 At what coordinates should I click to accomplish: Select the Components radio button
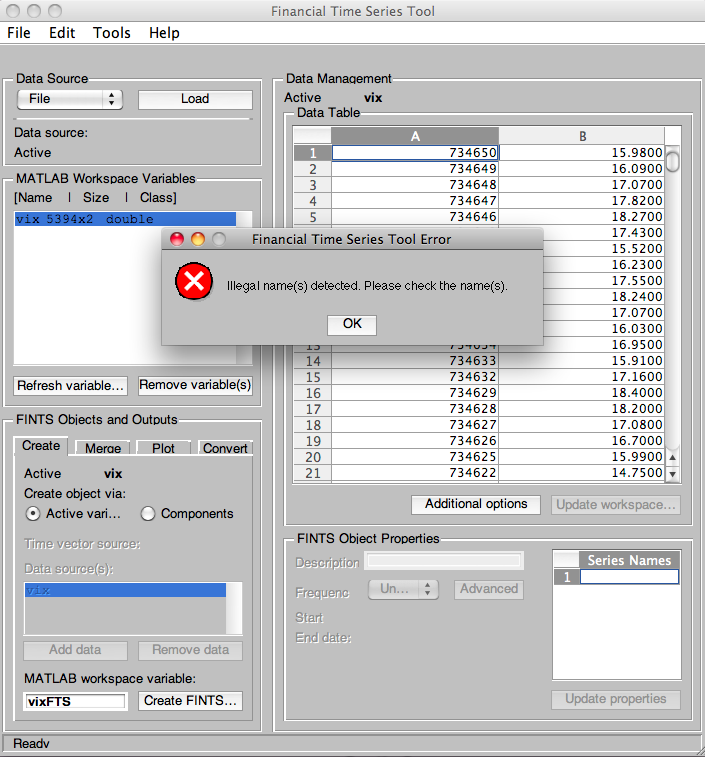tap(148, 513)
